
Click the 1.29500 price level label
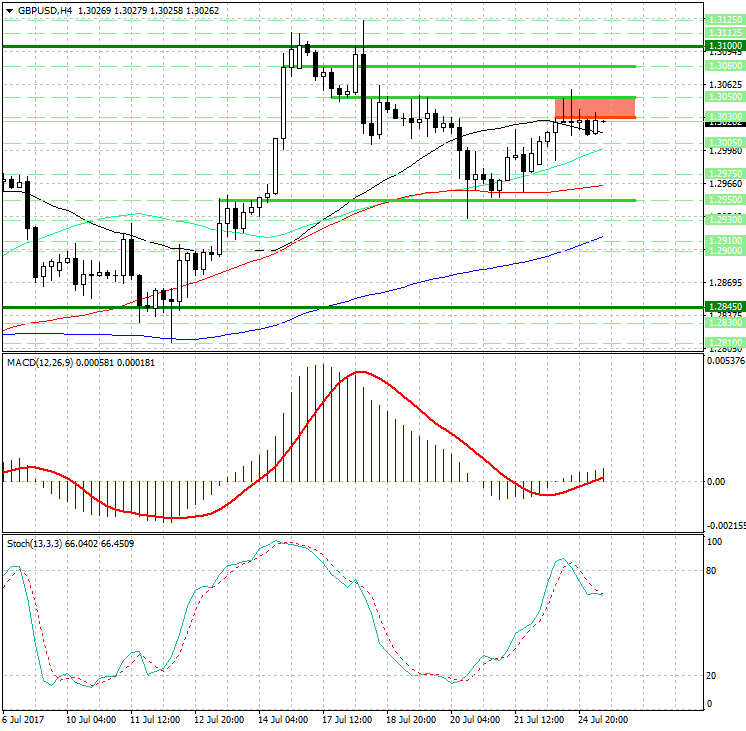[x=723, y=200]
